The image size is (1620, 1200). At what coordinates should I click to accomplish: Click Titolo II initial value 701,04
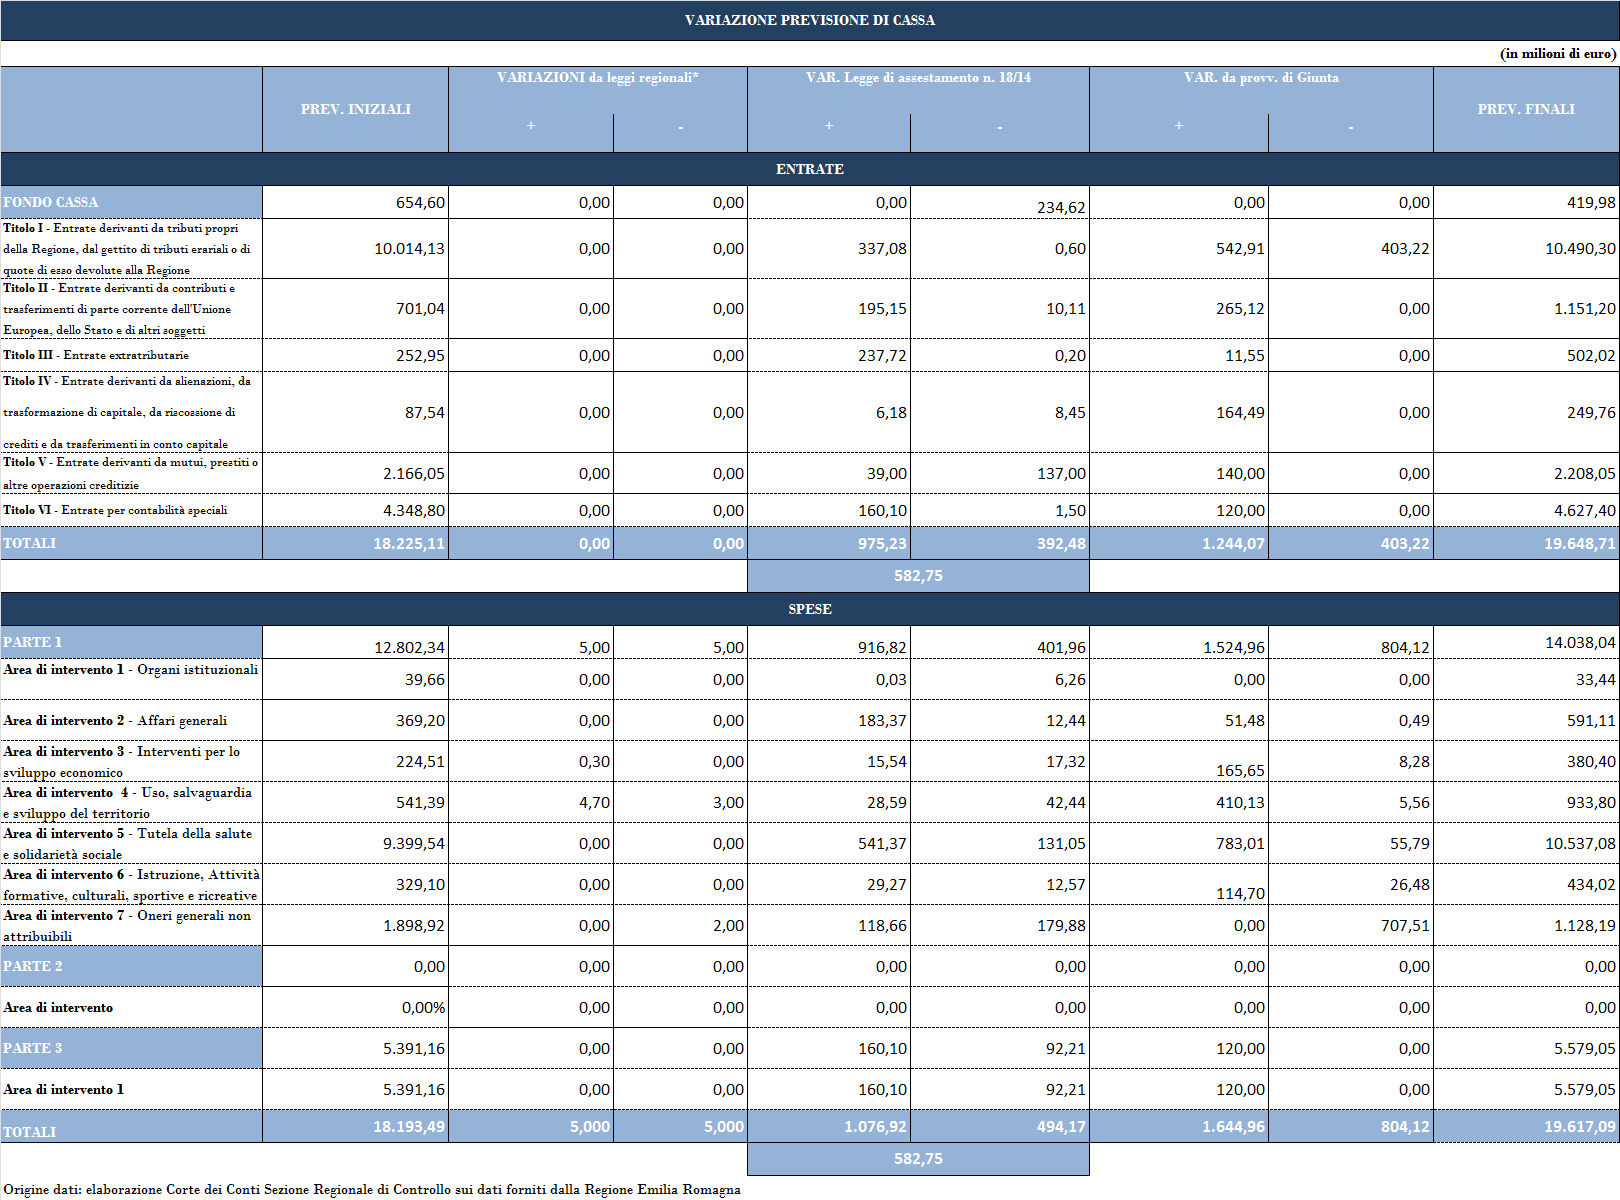coord(420,308)
